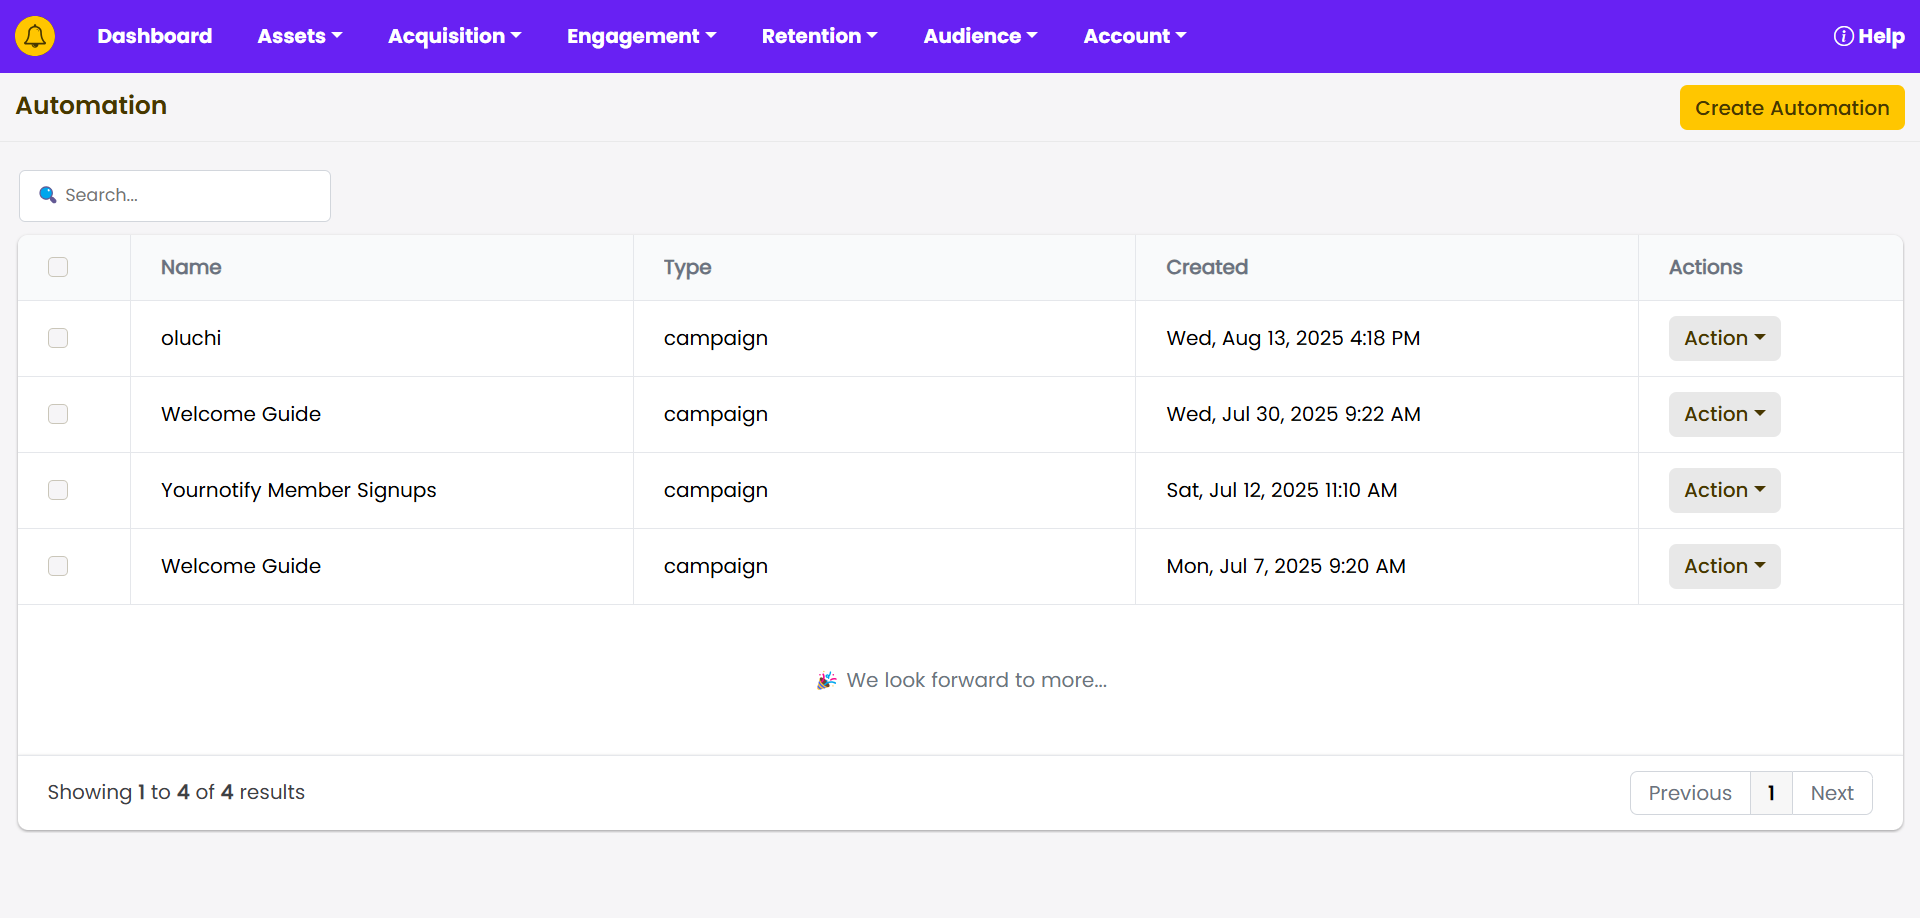The width and height of the screenshot is (1920, 918).
Task: Check the box for oluchi row
Action: (58, 338)
